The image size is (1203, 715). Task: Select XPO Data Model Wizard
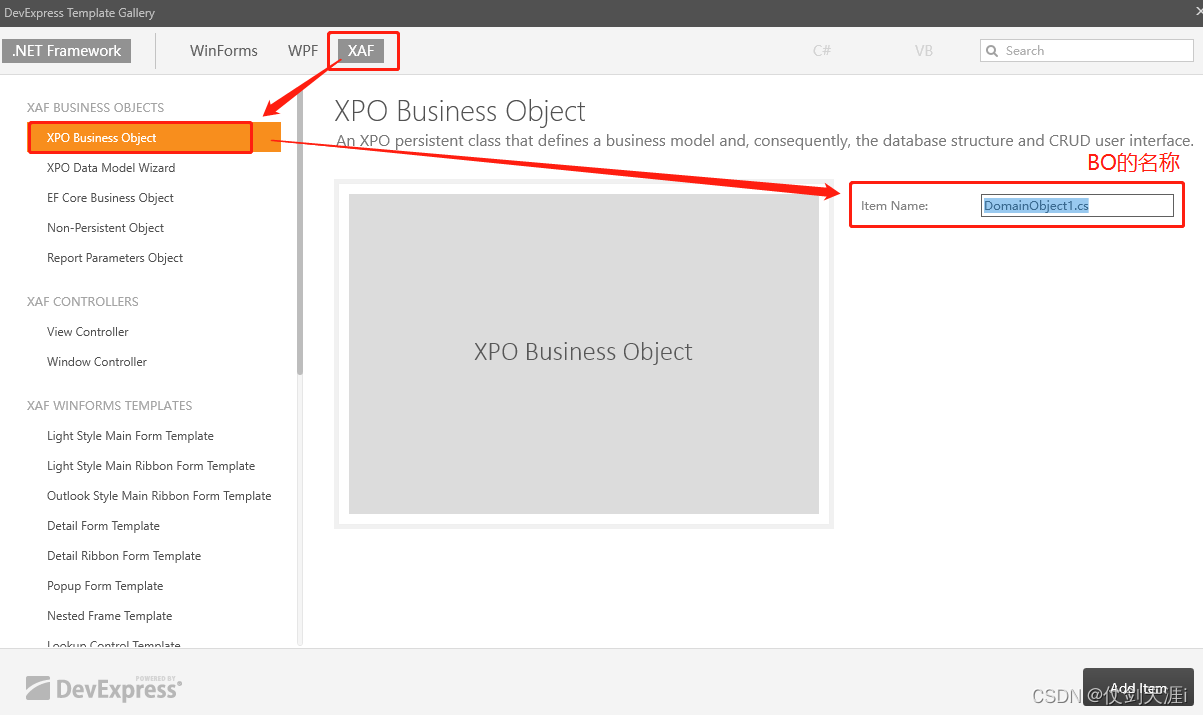[111, 168]
